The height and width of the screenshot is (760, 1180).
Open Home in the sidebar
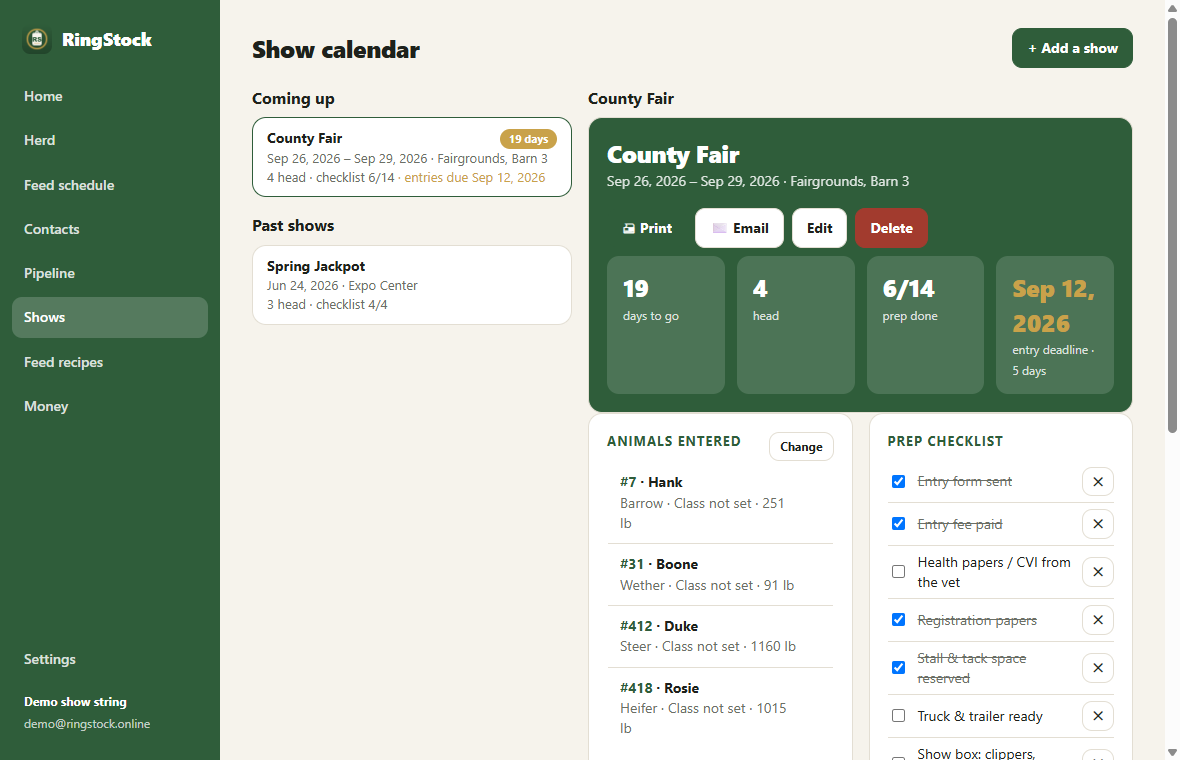point(110,96)
